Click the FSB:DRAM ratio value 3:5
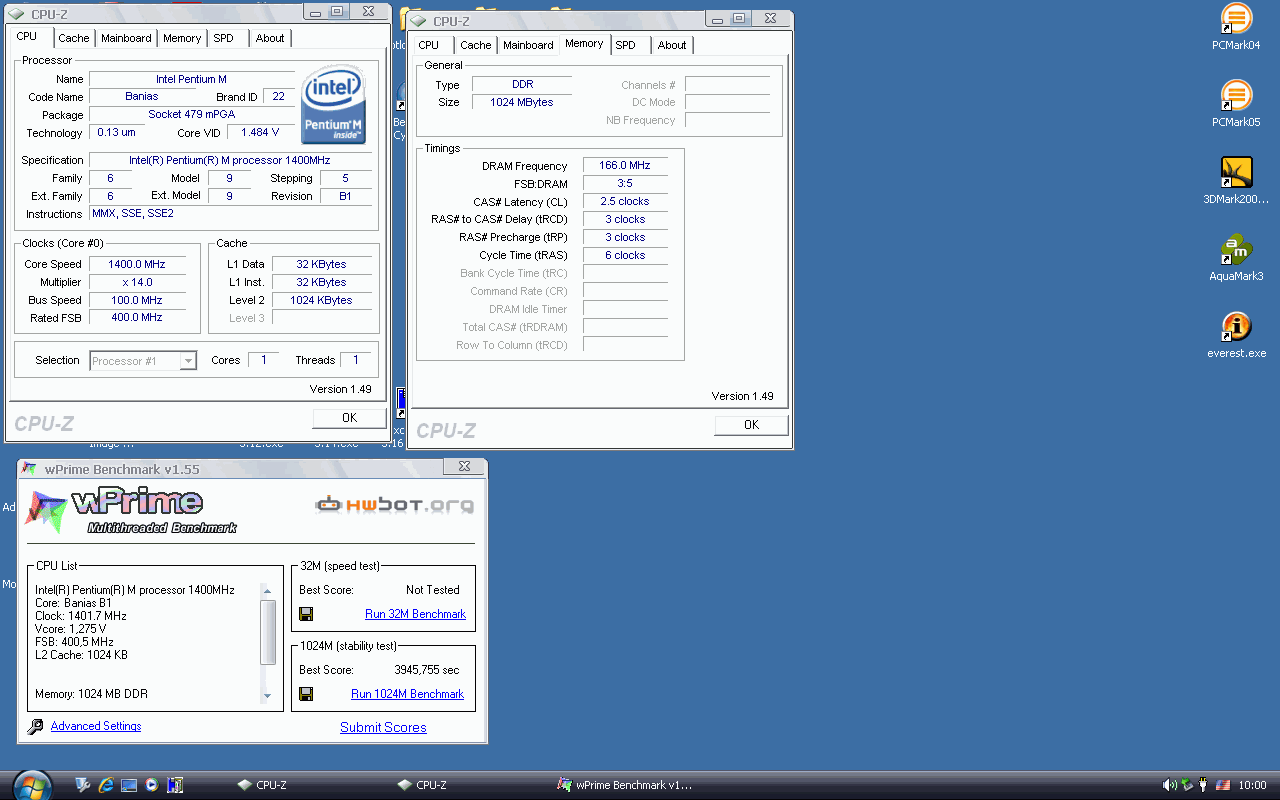This screenshot has width=1280, height=800. point(624,184)
